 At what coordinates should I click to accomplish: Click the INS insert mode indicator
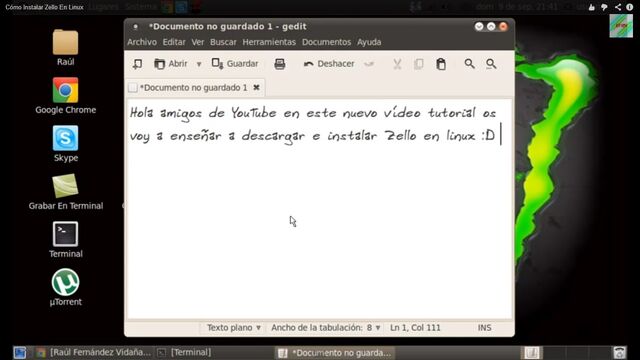click(x=484, y=328)
